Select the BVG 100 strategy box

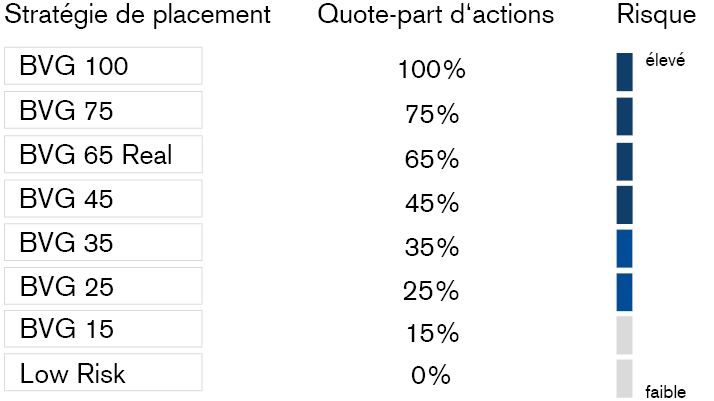[x=103, y=67]
